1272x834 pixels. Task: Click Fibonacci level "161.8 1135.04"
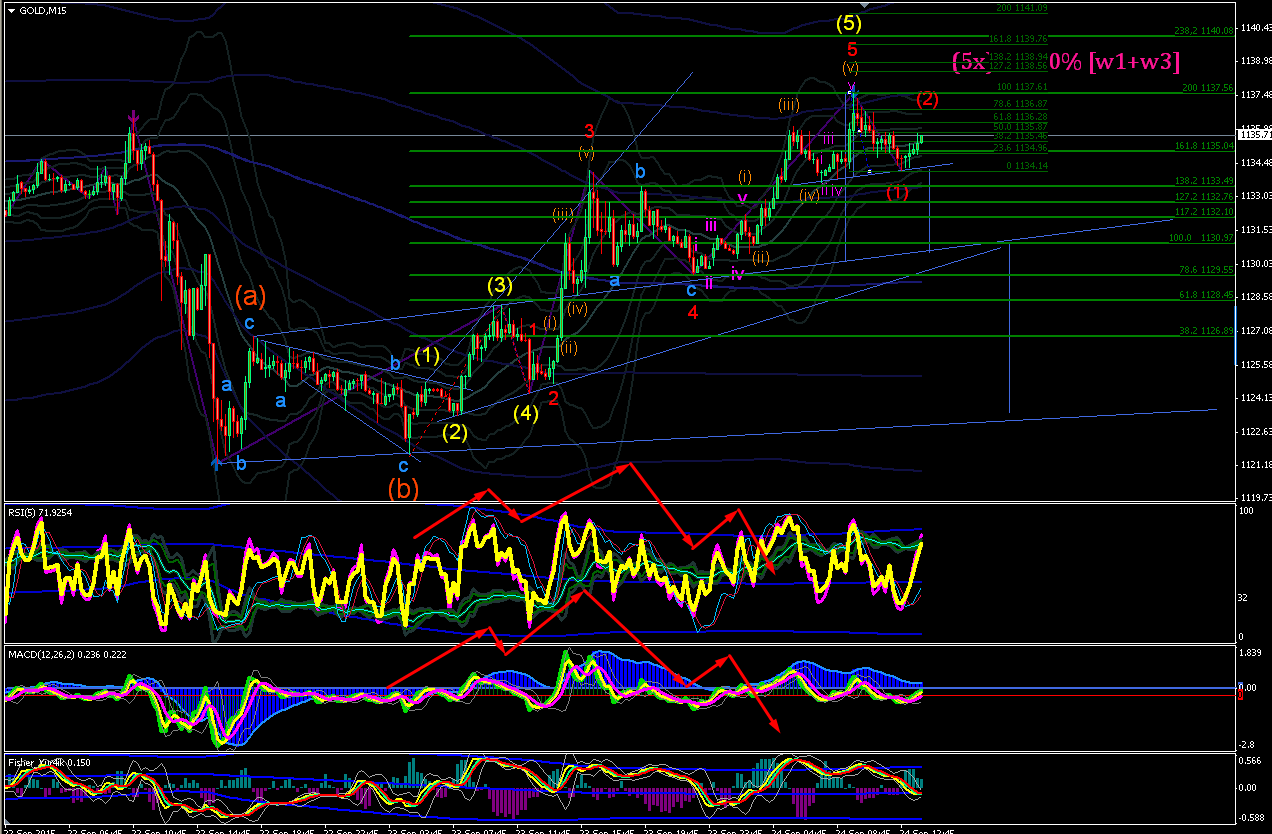pyautogui.click(x=1203, y=146)
